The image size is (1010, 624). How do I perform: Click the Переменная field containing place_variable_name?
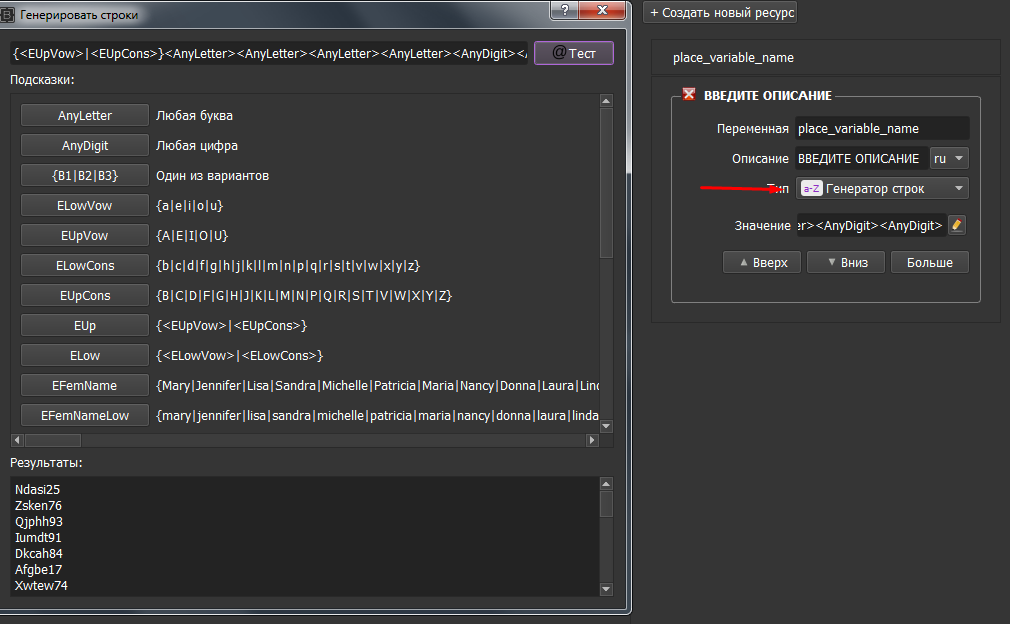[881, 127]
